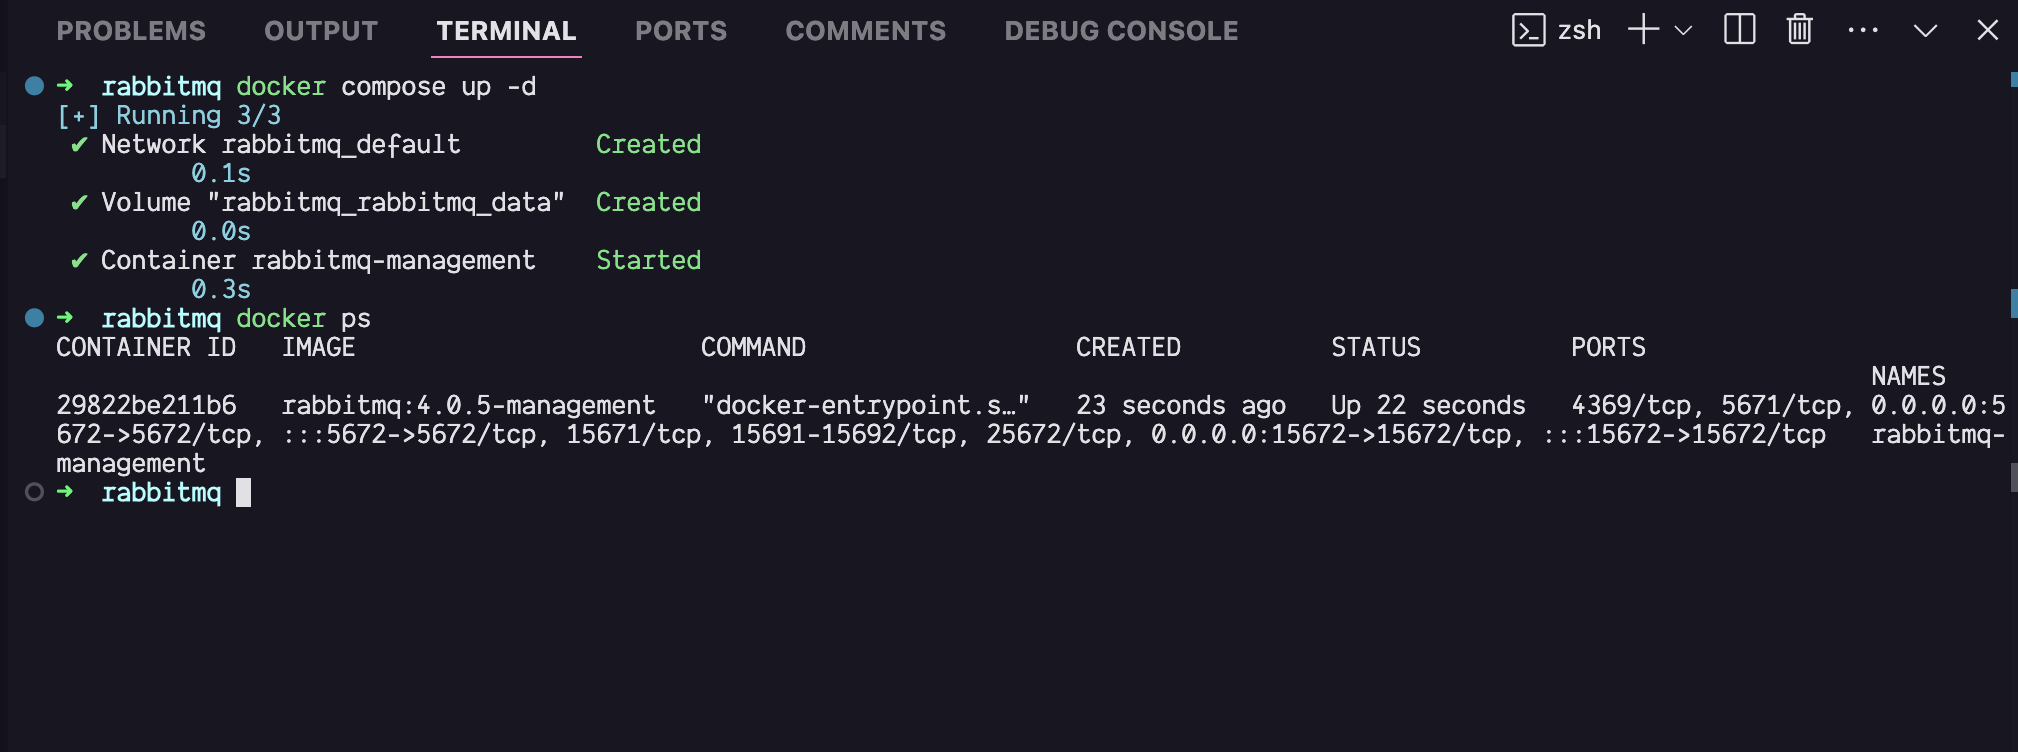Switch to the PROBLEMS tab
Viewport: 2018px width, 752px height.
pyautogui.click(x=131, y=31)
